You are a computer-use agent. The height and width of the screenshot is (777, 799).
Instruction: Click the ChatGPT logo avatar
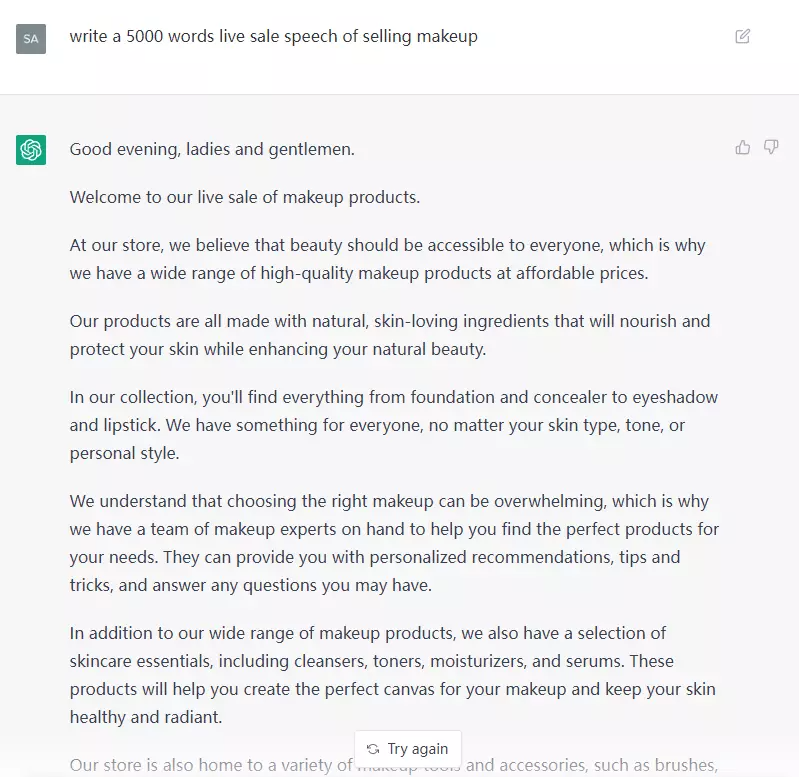31,150
